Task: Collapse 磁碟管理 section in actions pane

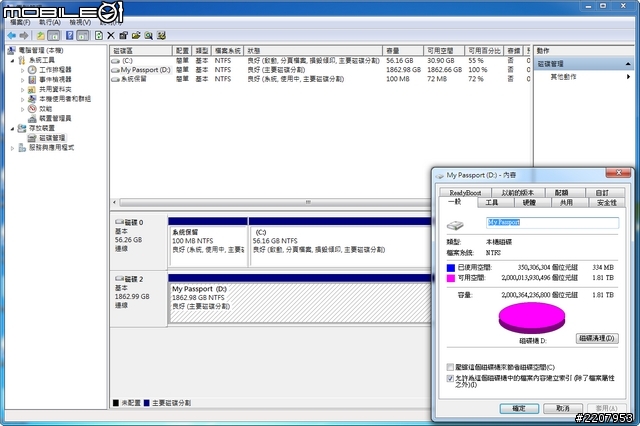Action: 628,64
